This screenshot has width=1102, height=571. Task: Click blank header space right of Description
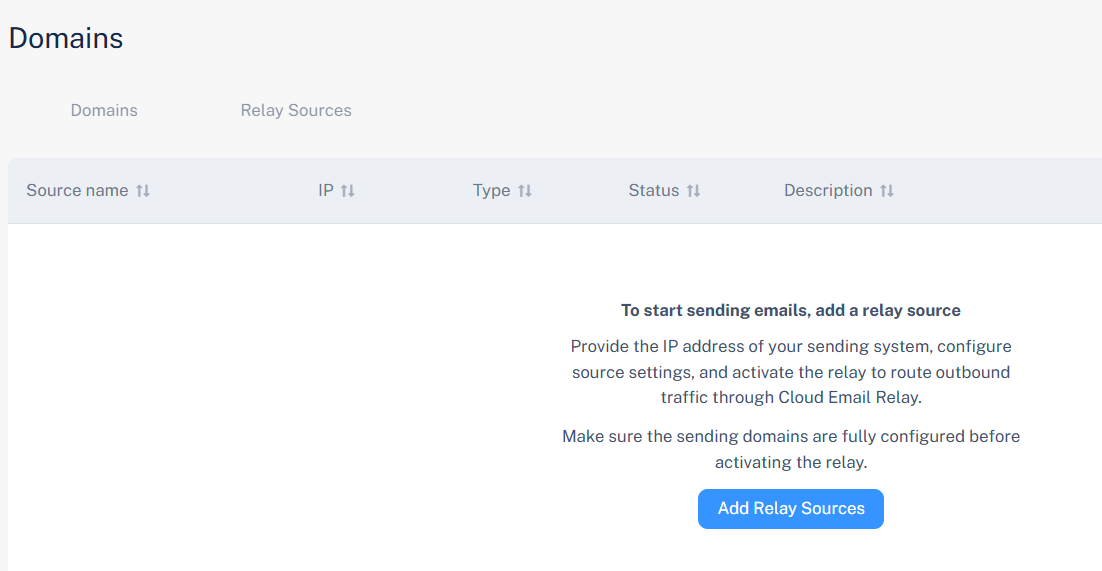point(1000,190)
